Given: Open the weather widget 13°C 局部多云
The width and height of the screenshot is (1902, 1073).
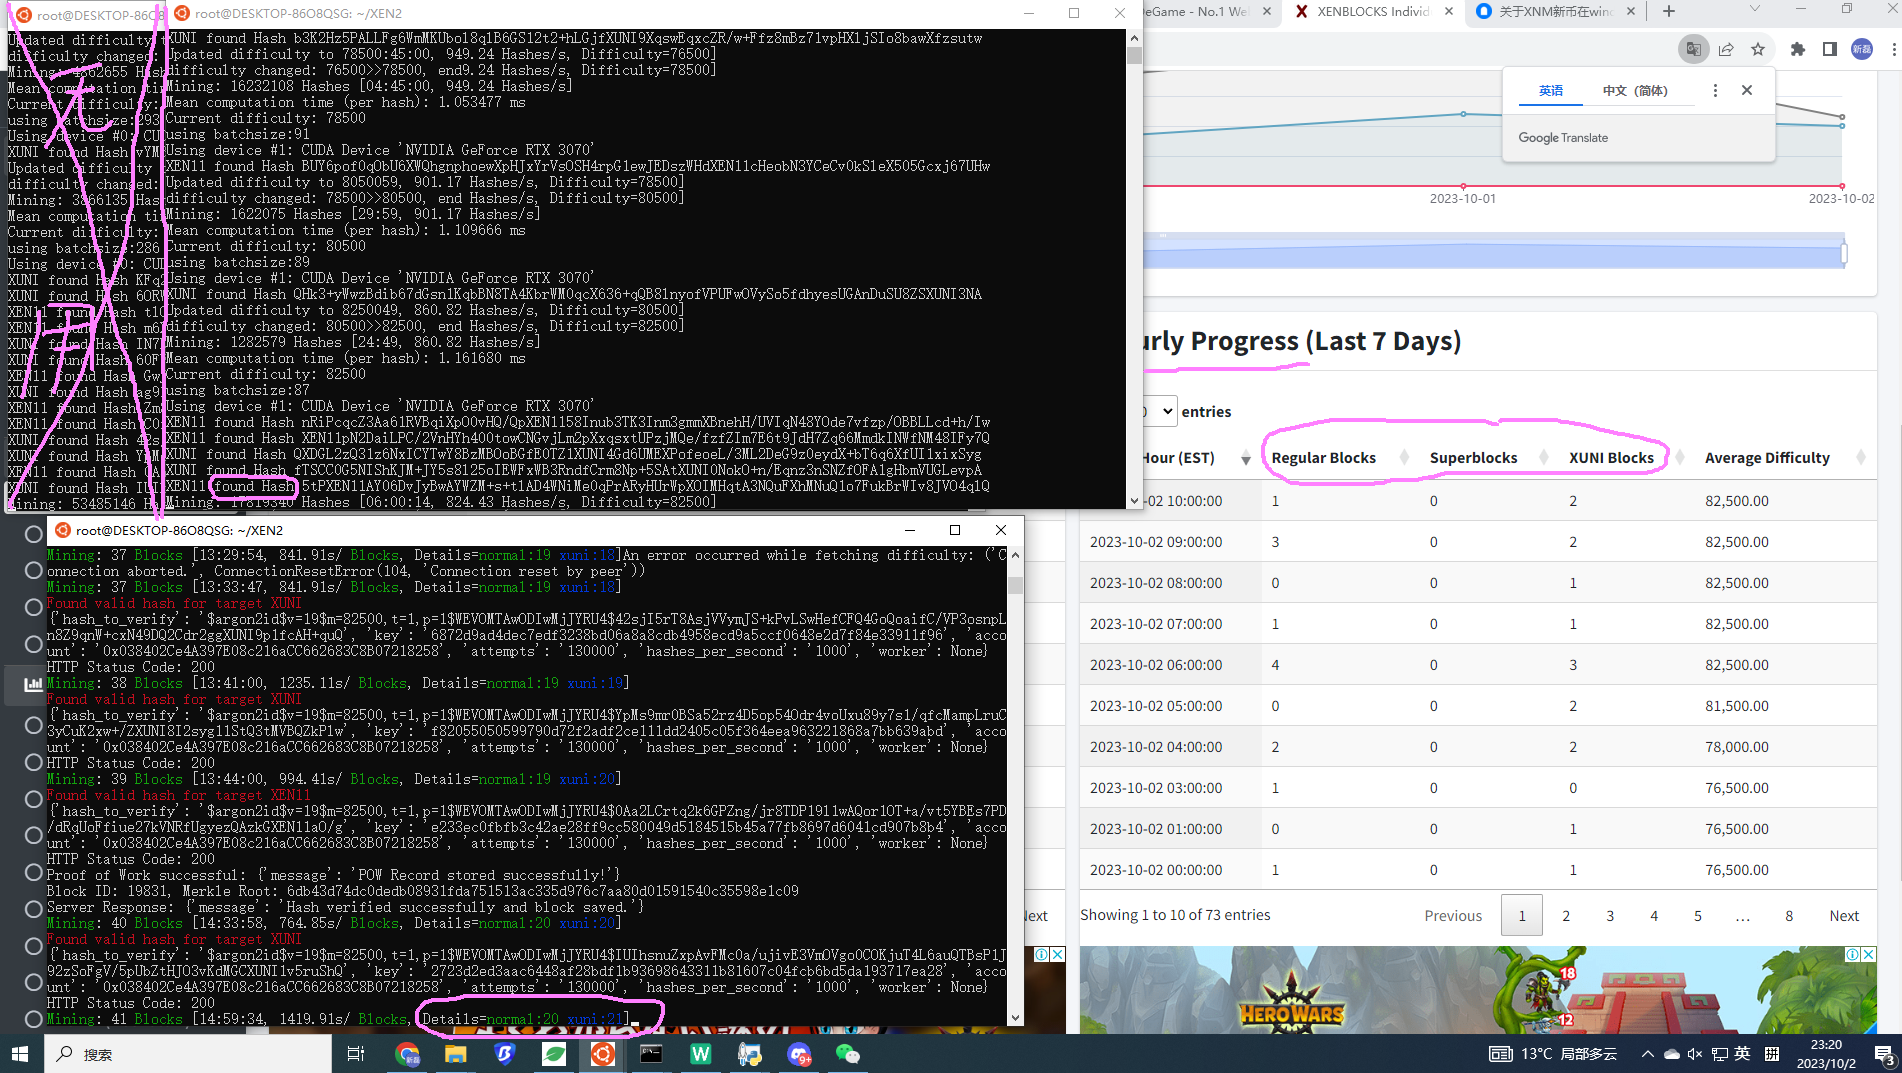Looking at the screenshot, I should [1553, 1054].
